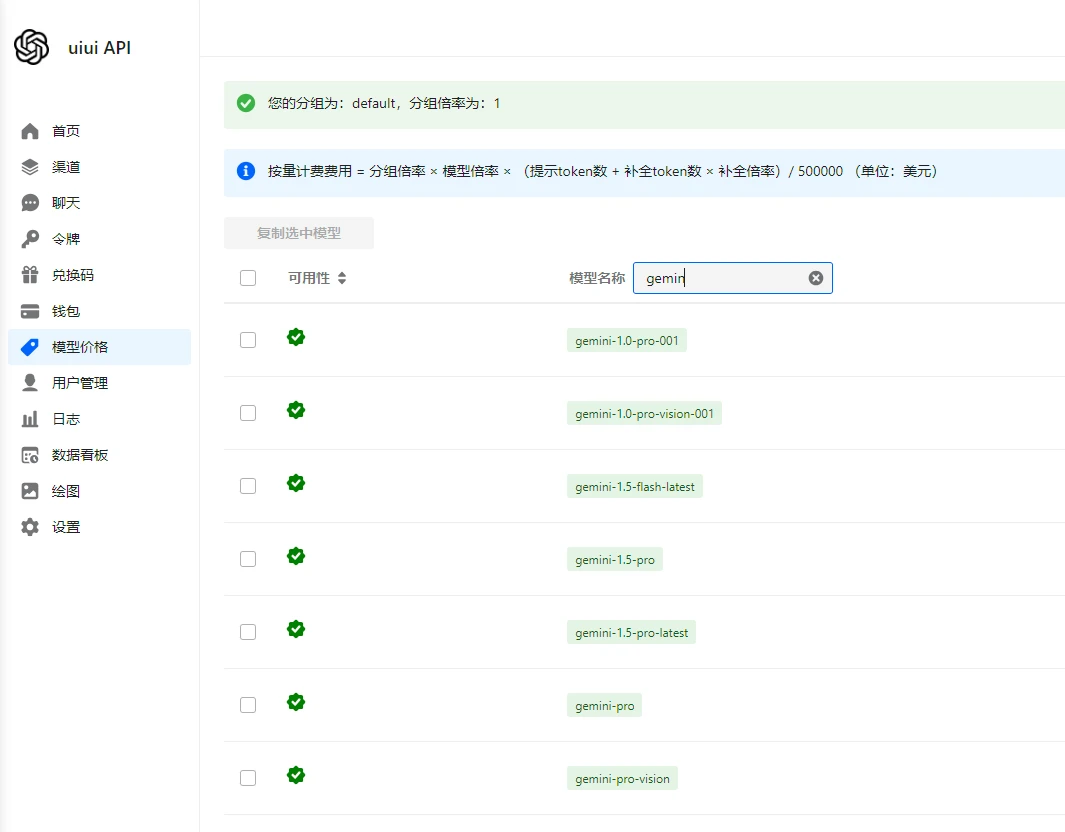Open the 聊天 menu item

99,203
